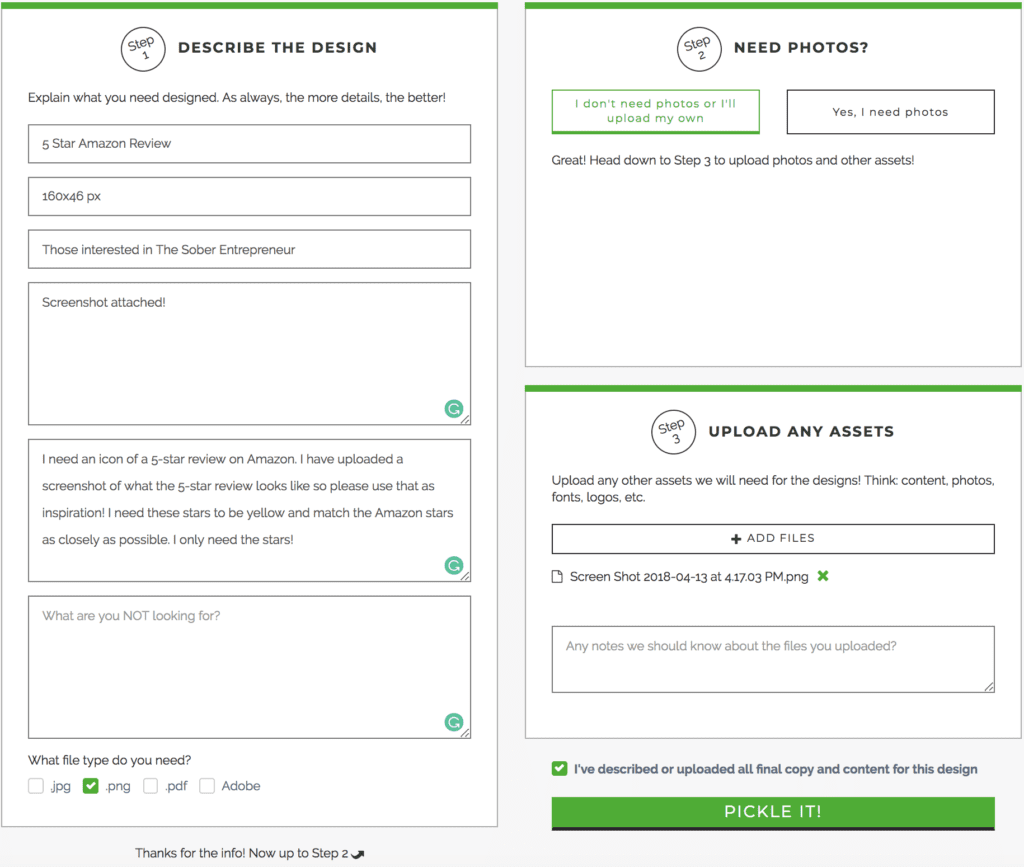Click the What are you NOT looking for box
The height and width of the screenshot is (867, 1024).
point(249,667)
